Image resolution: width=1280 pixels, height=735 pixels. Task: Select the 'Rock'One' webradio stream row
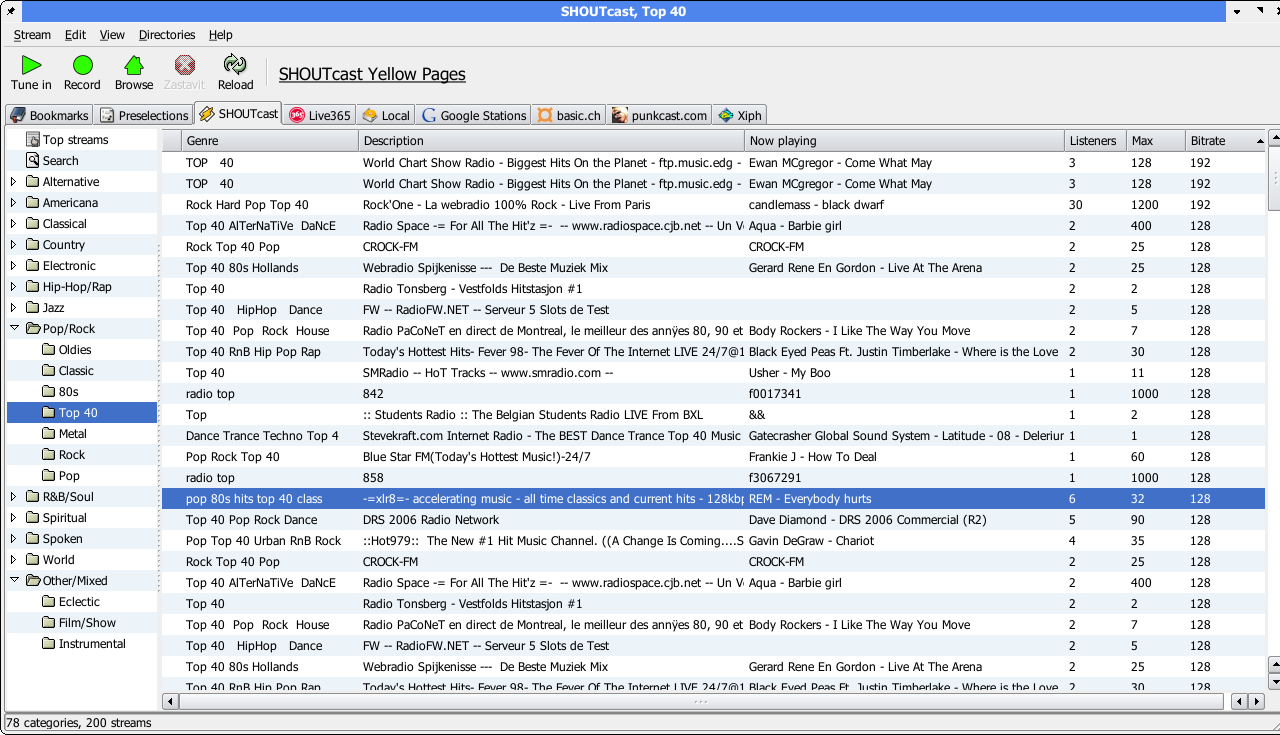714,205
